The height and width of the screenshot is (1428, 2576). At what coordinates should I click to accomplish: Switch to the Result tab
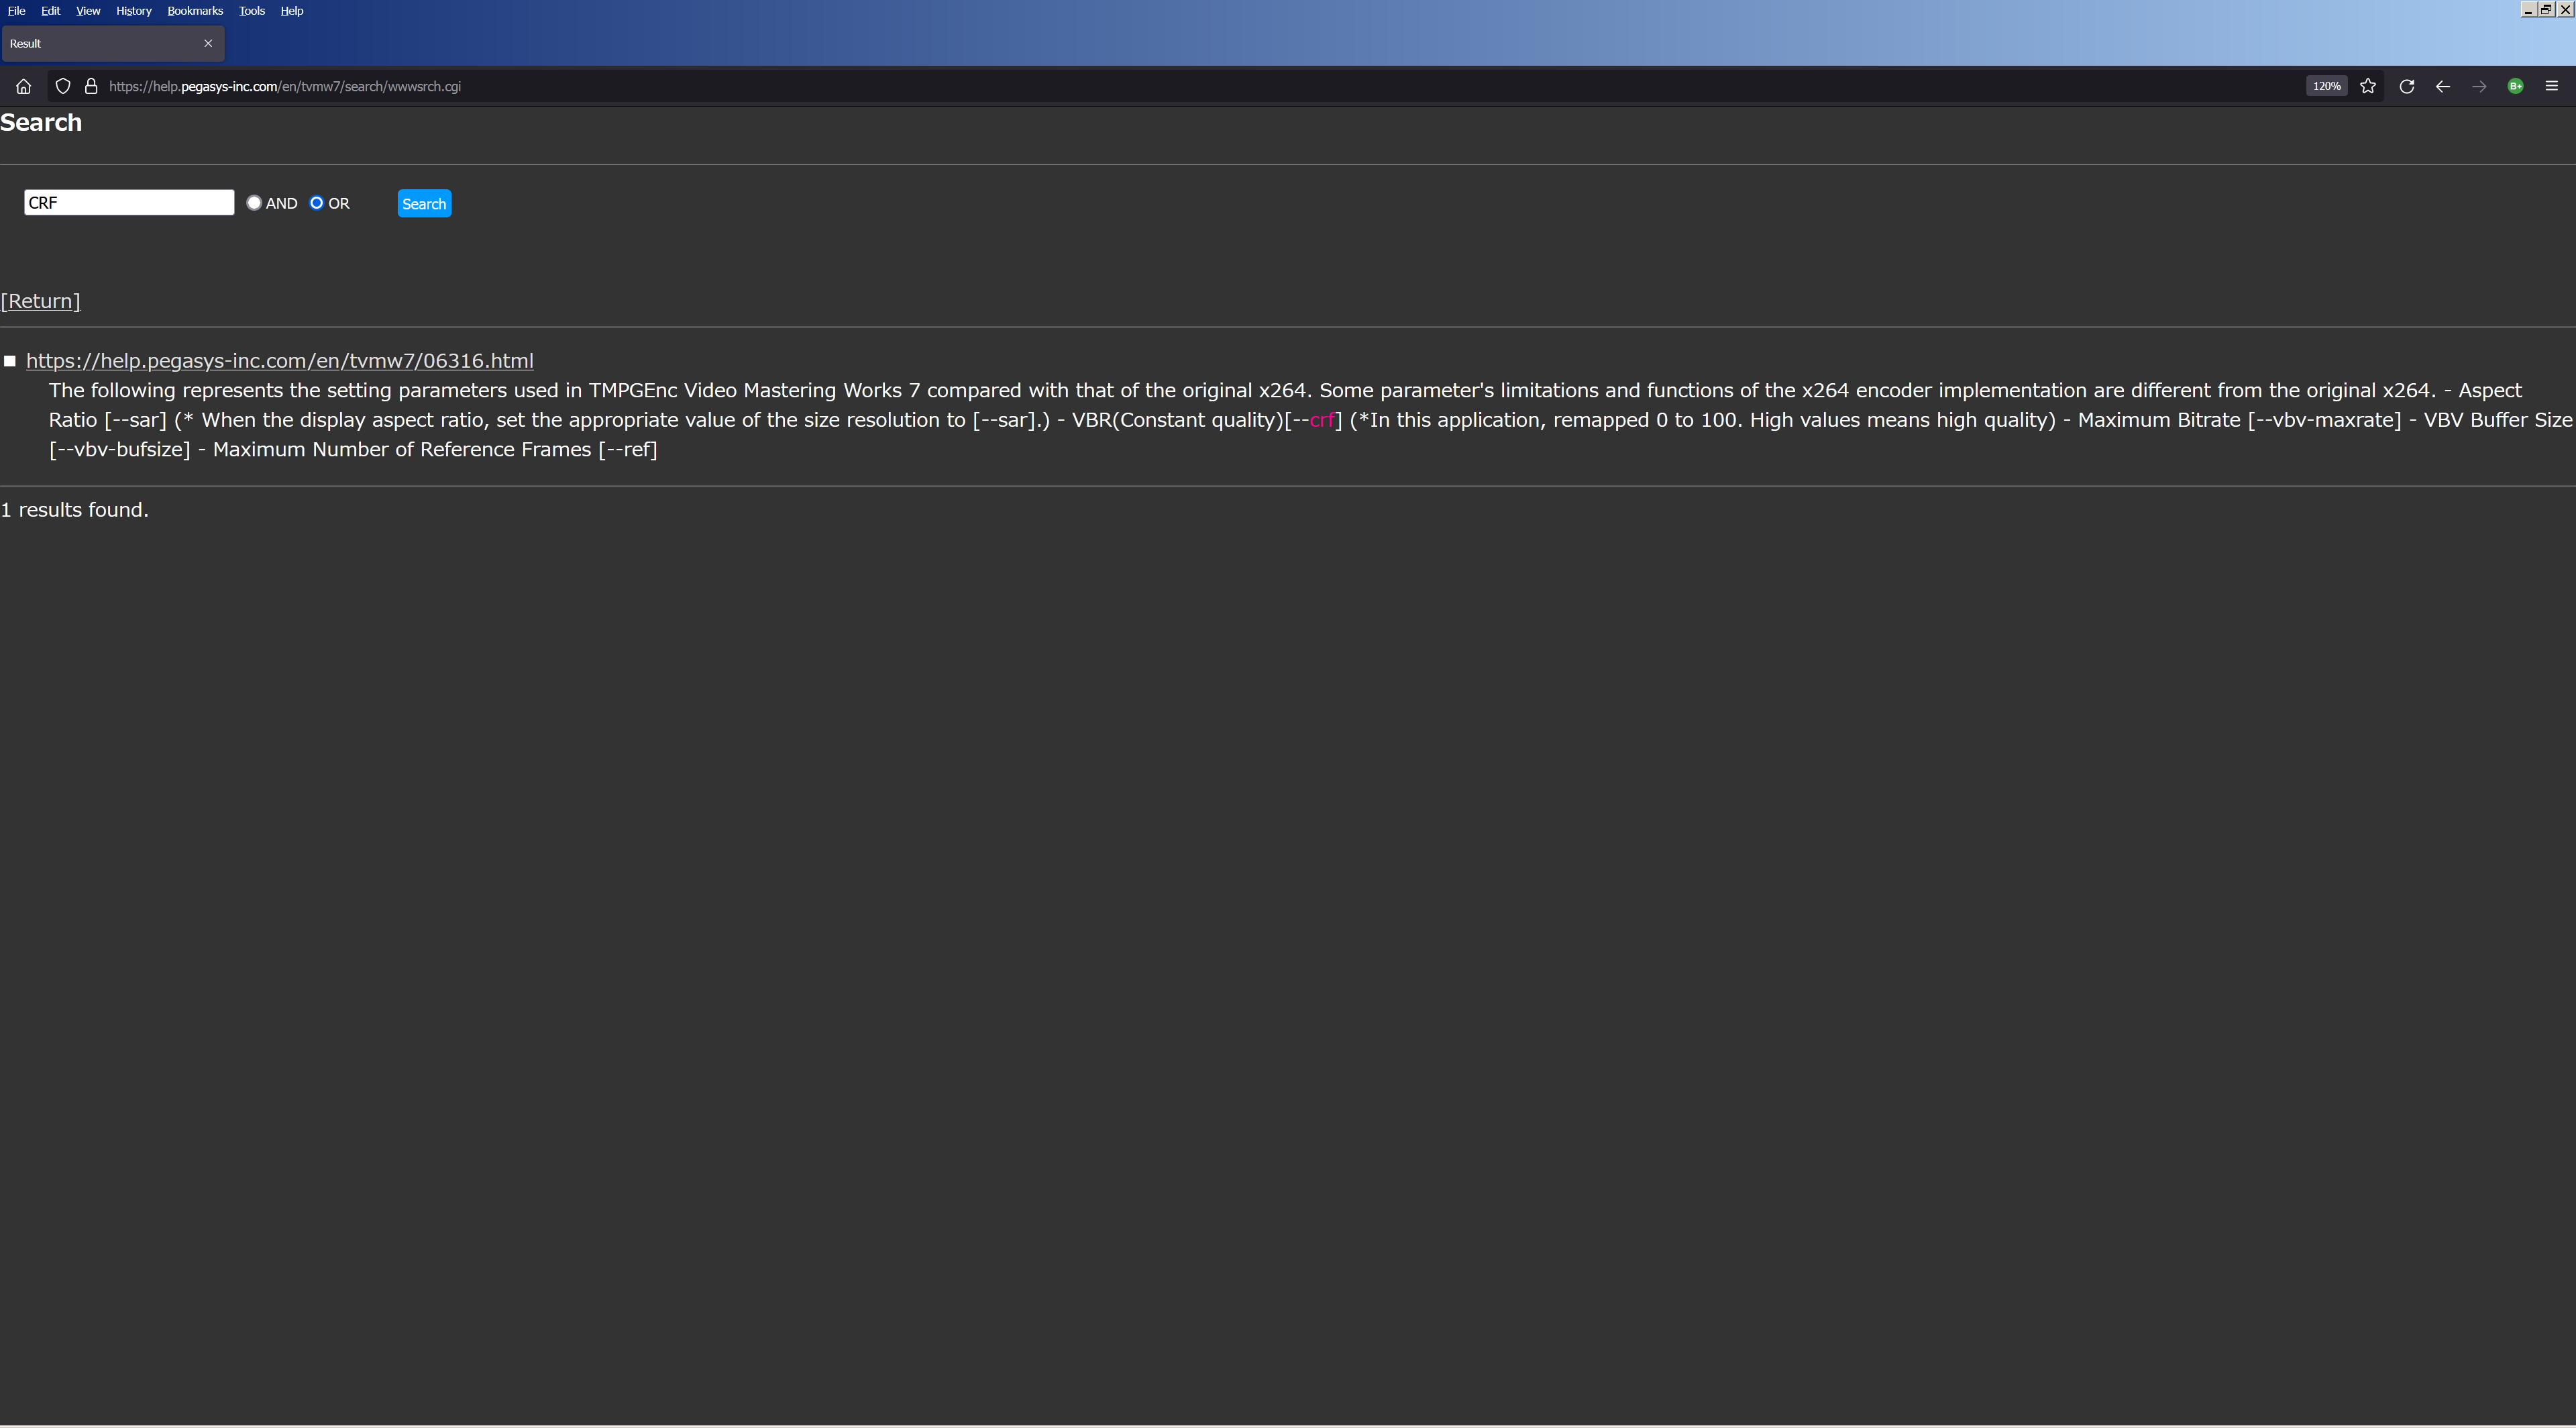tap(100, 44)
